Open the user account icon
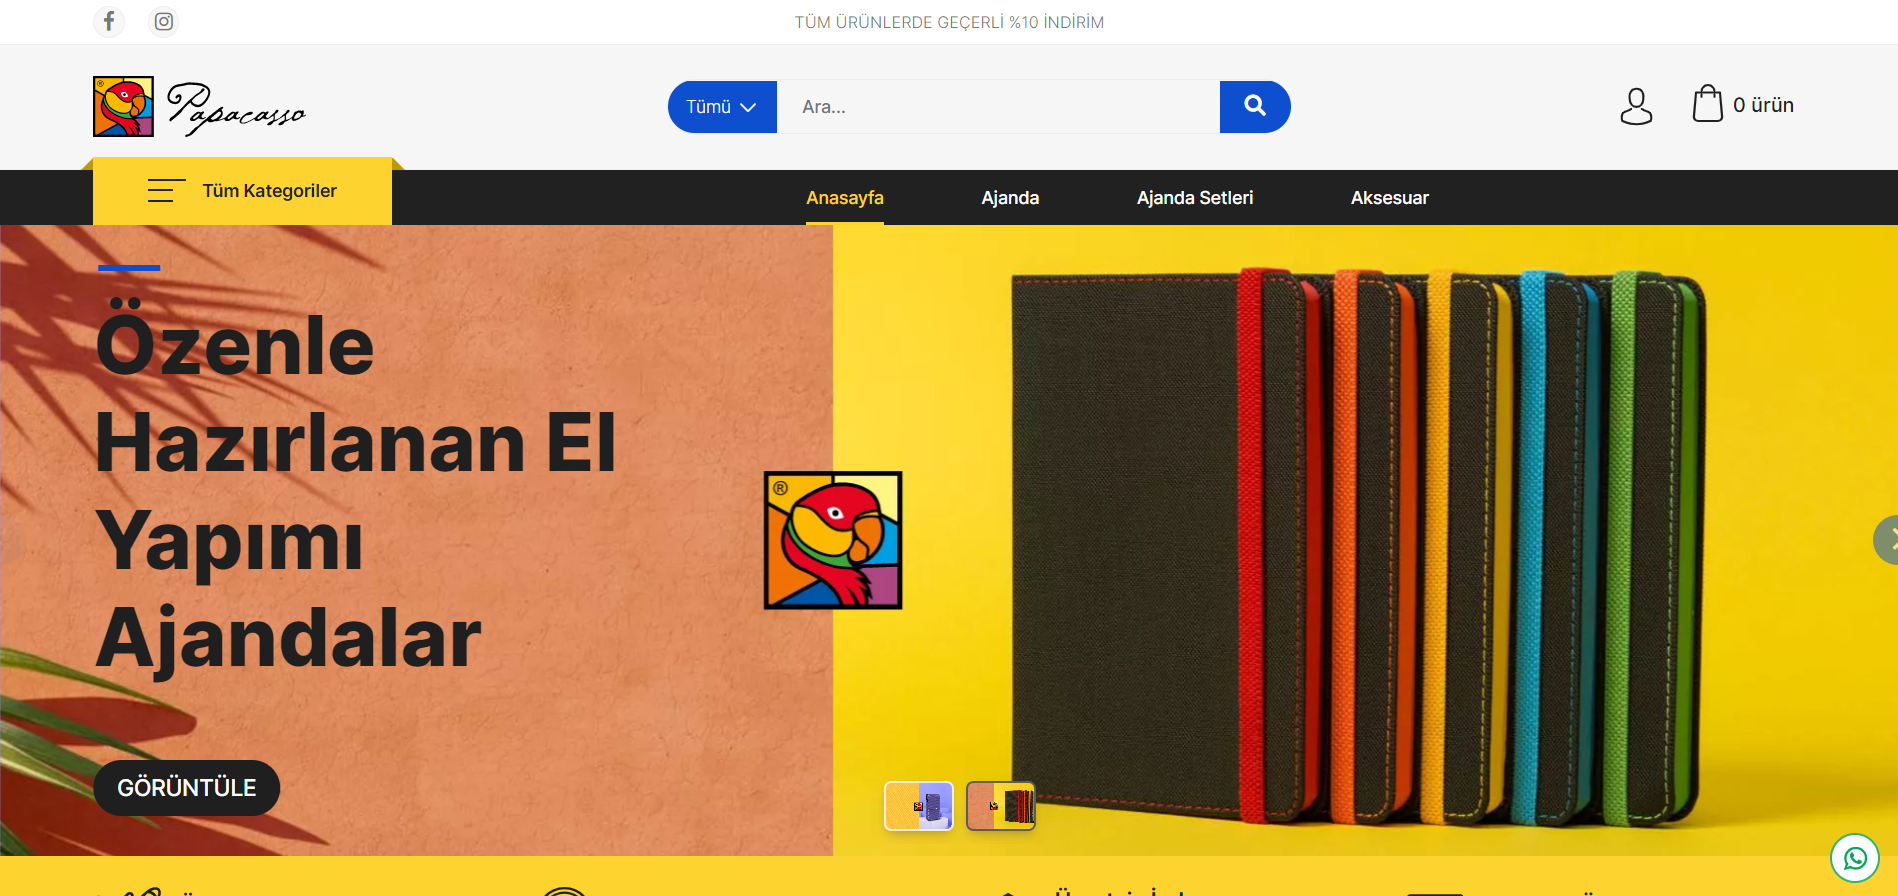 pyautogui.click(x=1636, y=106)
